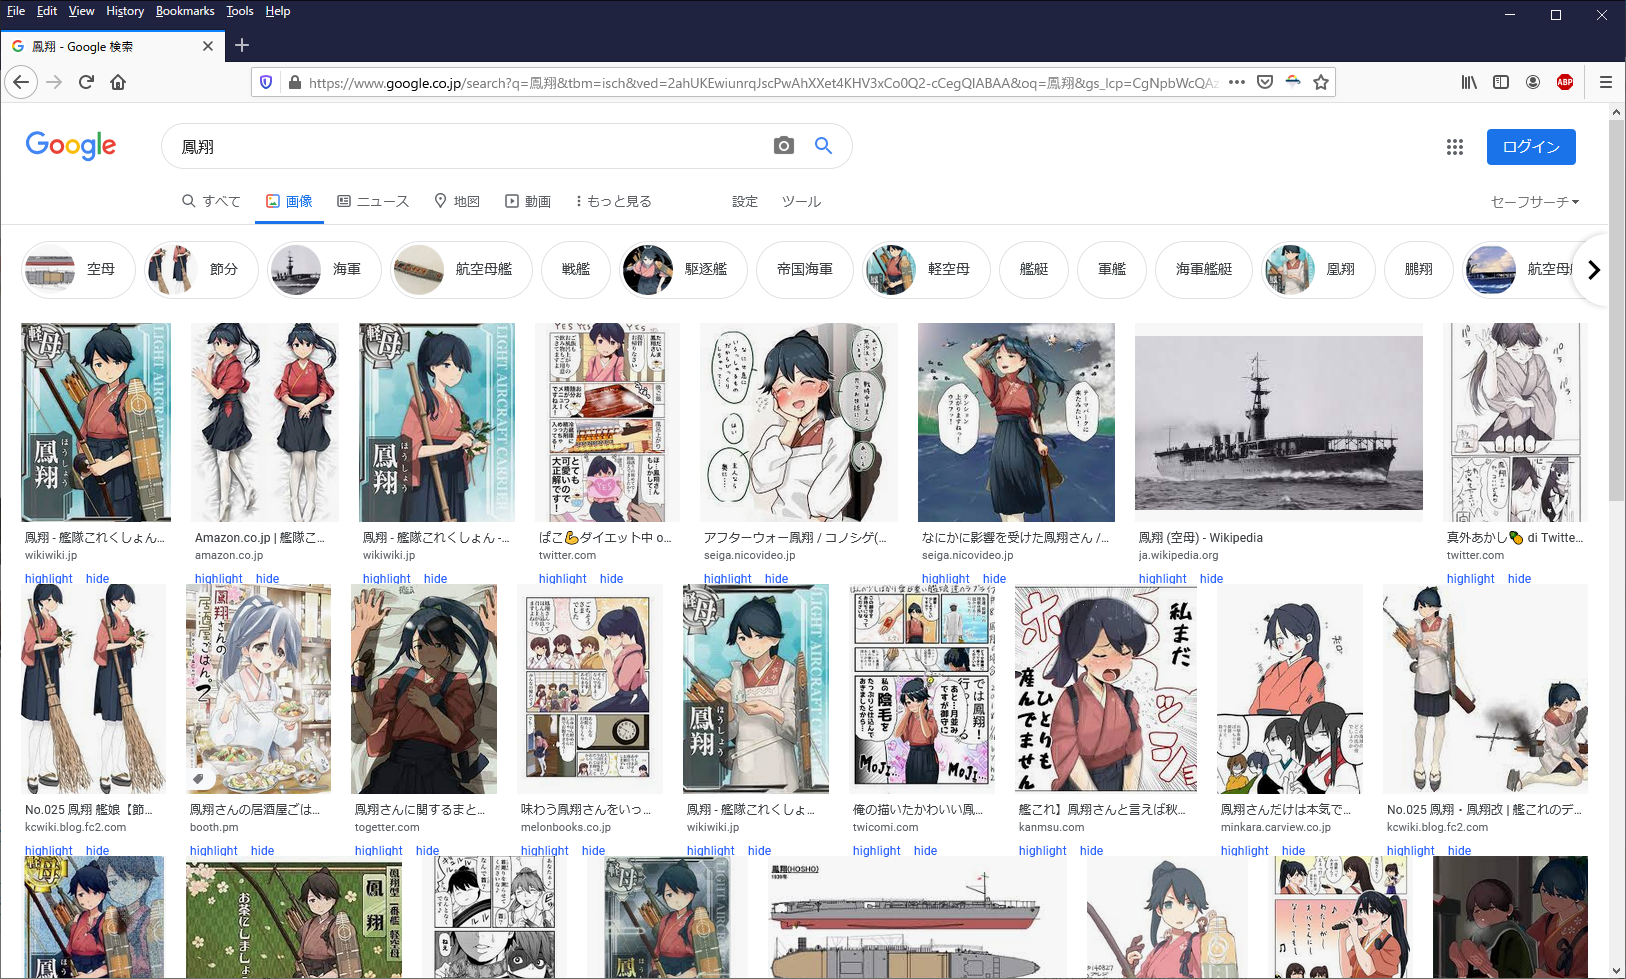Open the Help menu
Image resolution: width=1626 pixels, height=979 pixels.
tap(278, 11)
